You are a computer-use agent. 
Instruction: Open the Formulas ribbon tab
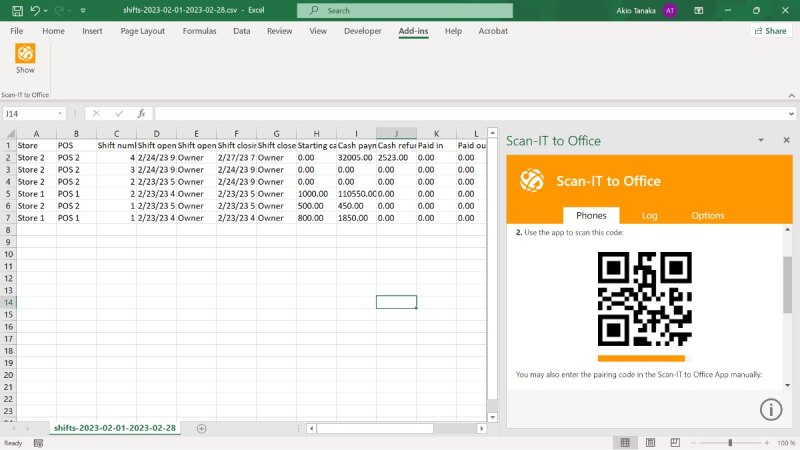[199, 31]
